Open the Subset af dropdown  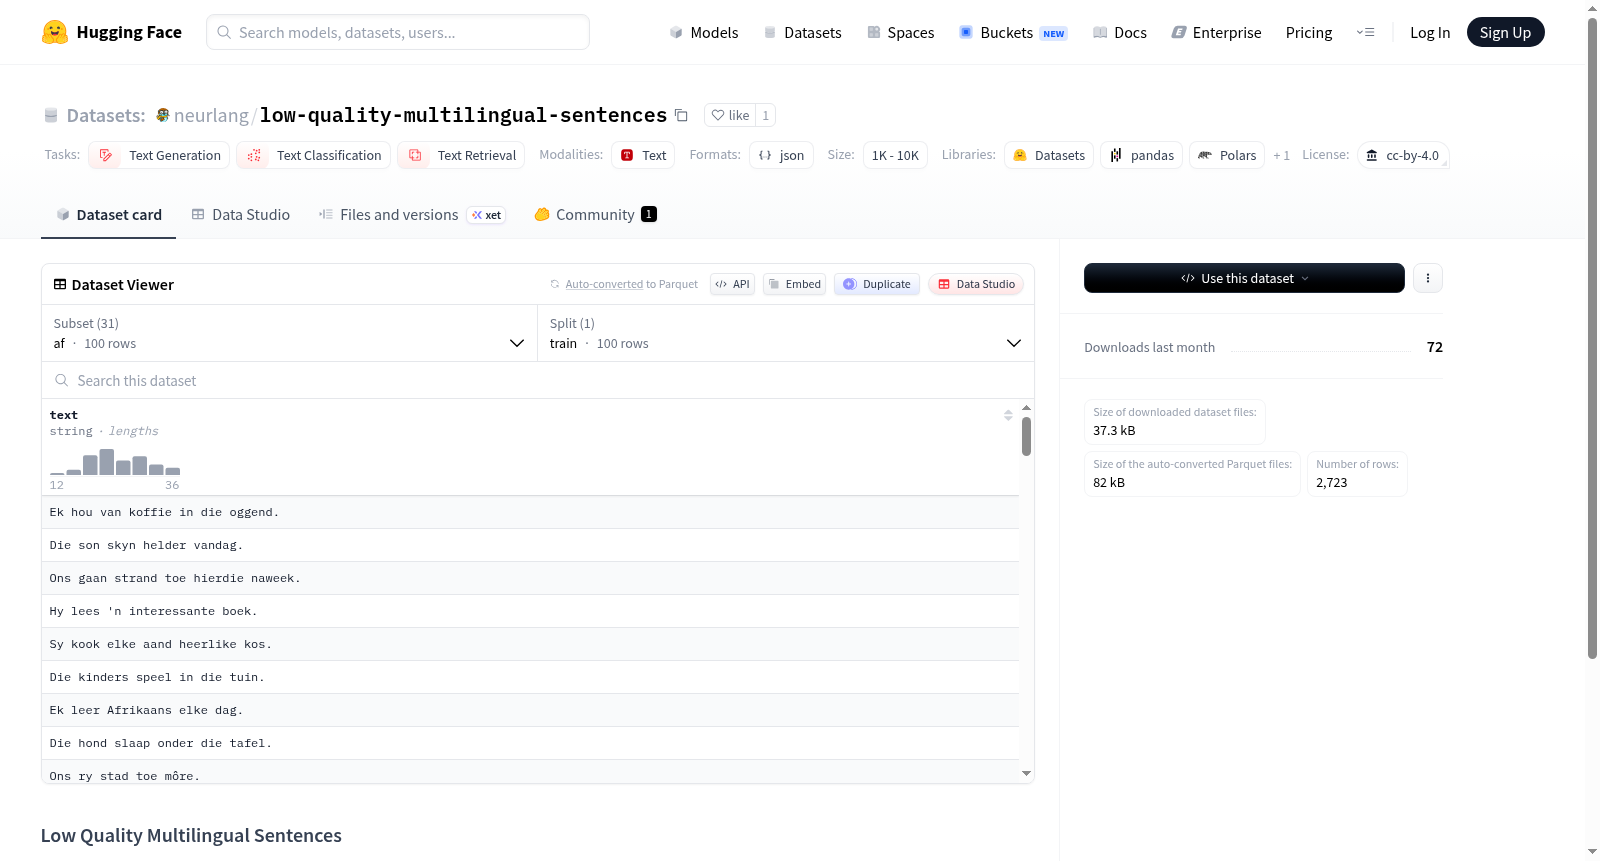coord(289,333)
